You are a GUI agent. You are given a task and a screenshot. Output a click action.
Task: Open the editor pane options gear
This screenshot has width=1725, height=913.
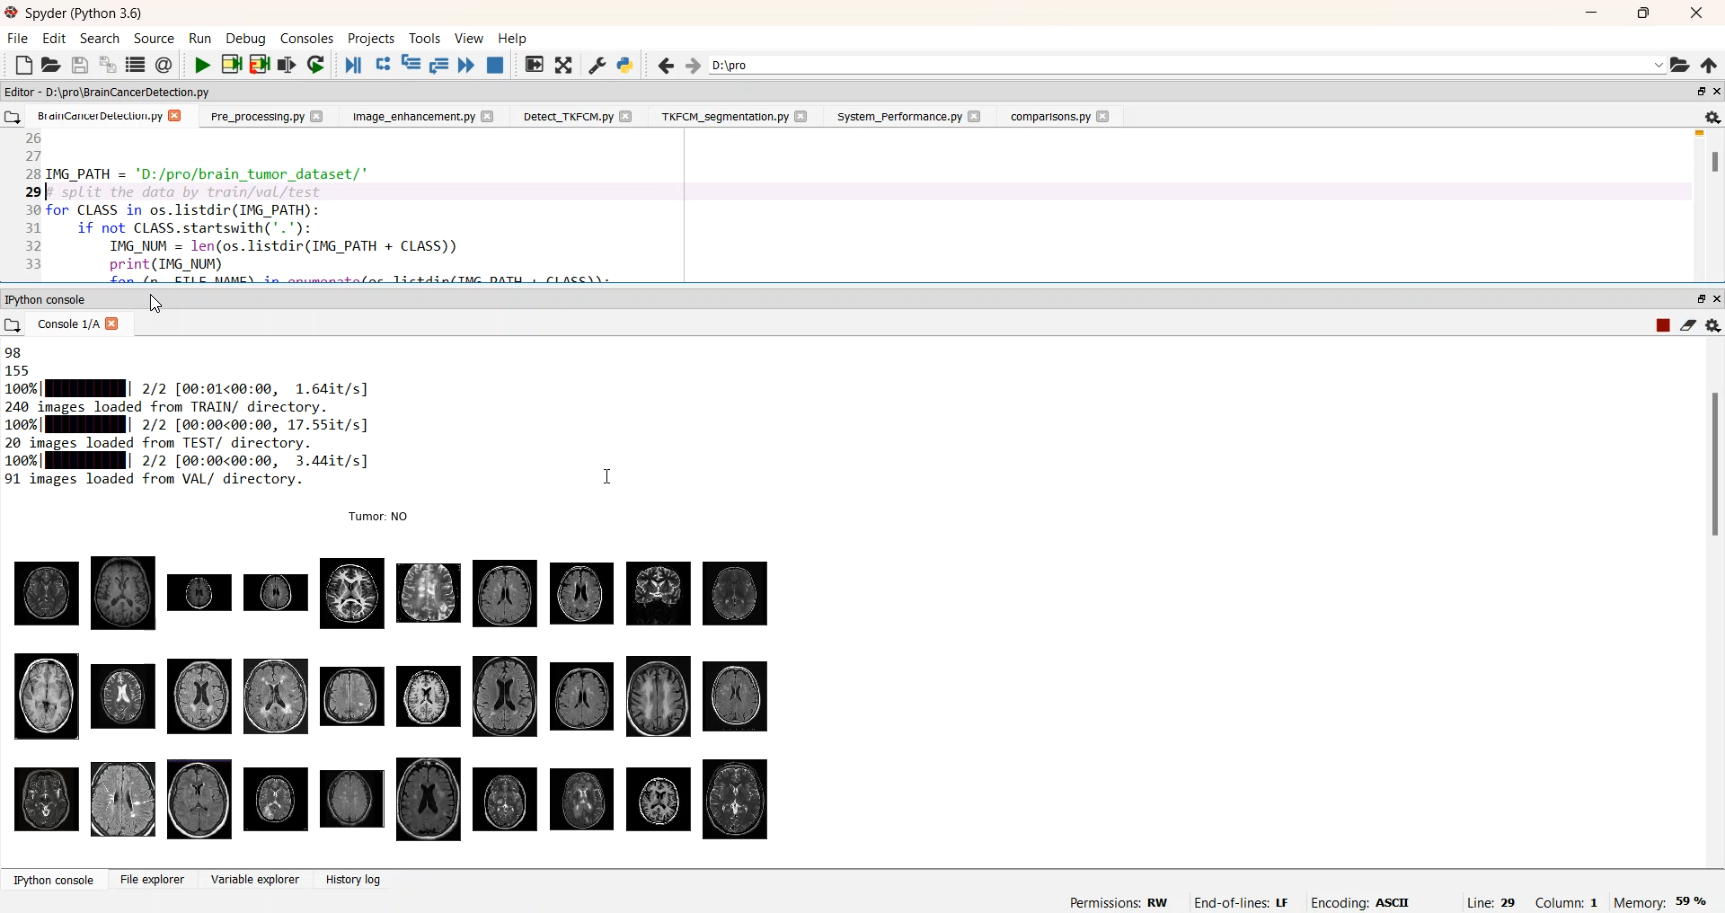[1713, 118]
